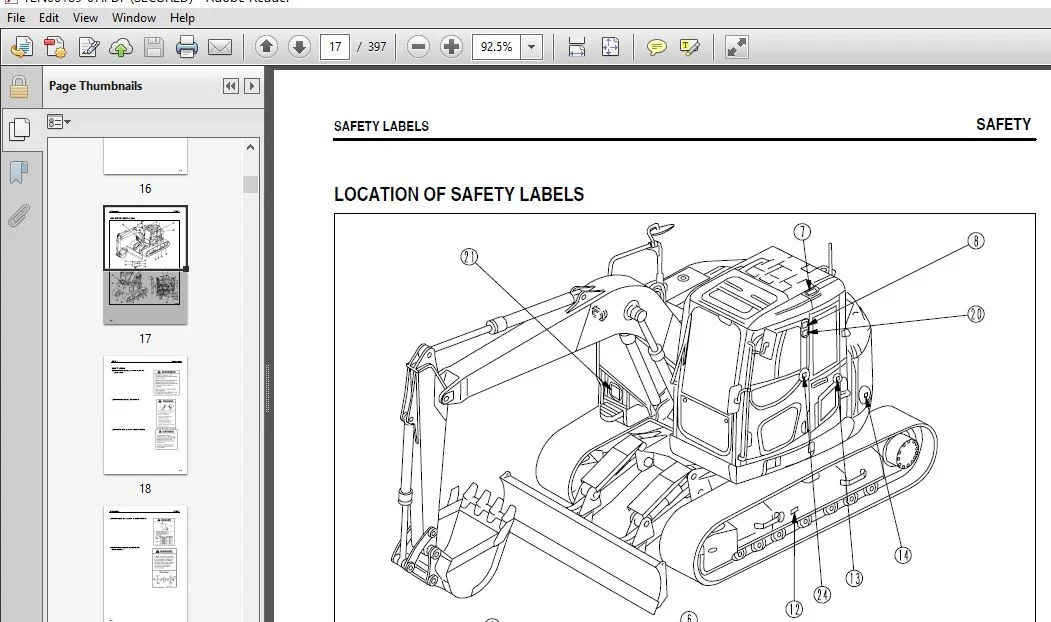This screenshot has height=622, width=1051.
Task: Send file by email envelope icon
Action: pyautogui.click(x=220, y=47)
